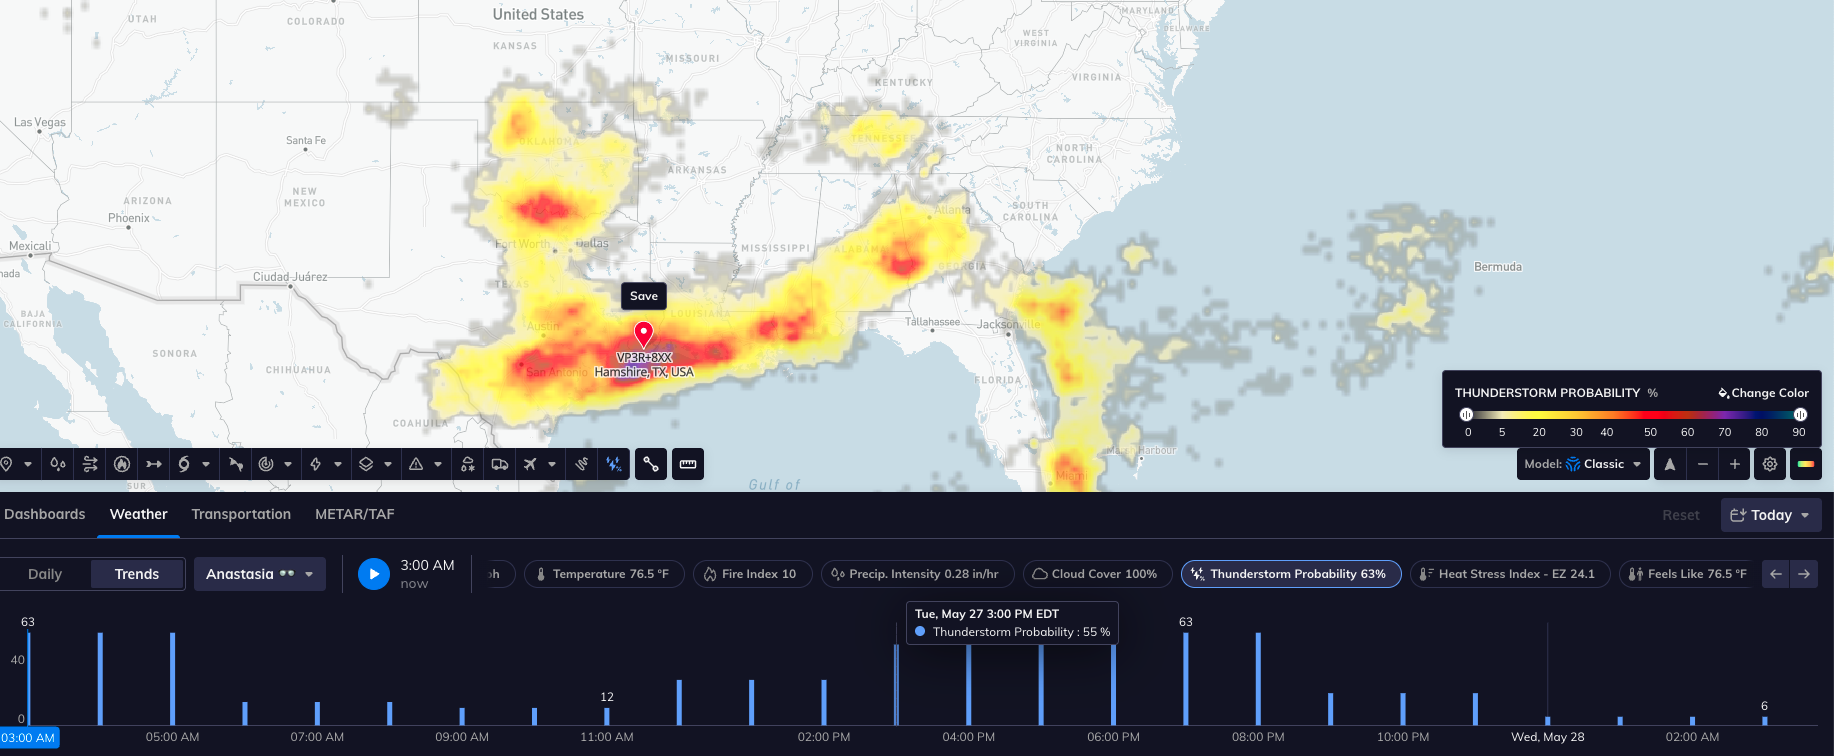Click the 08:00 PM chart bar

click(x=1258, y=679)
